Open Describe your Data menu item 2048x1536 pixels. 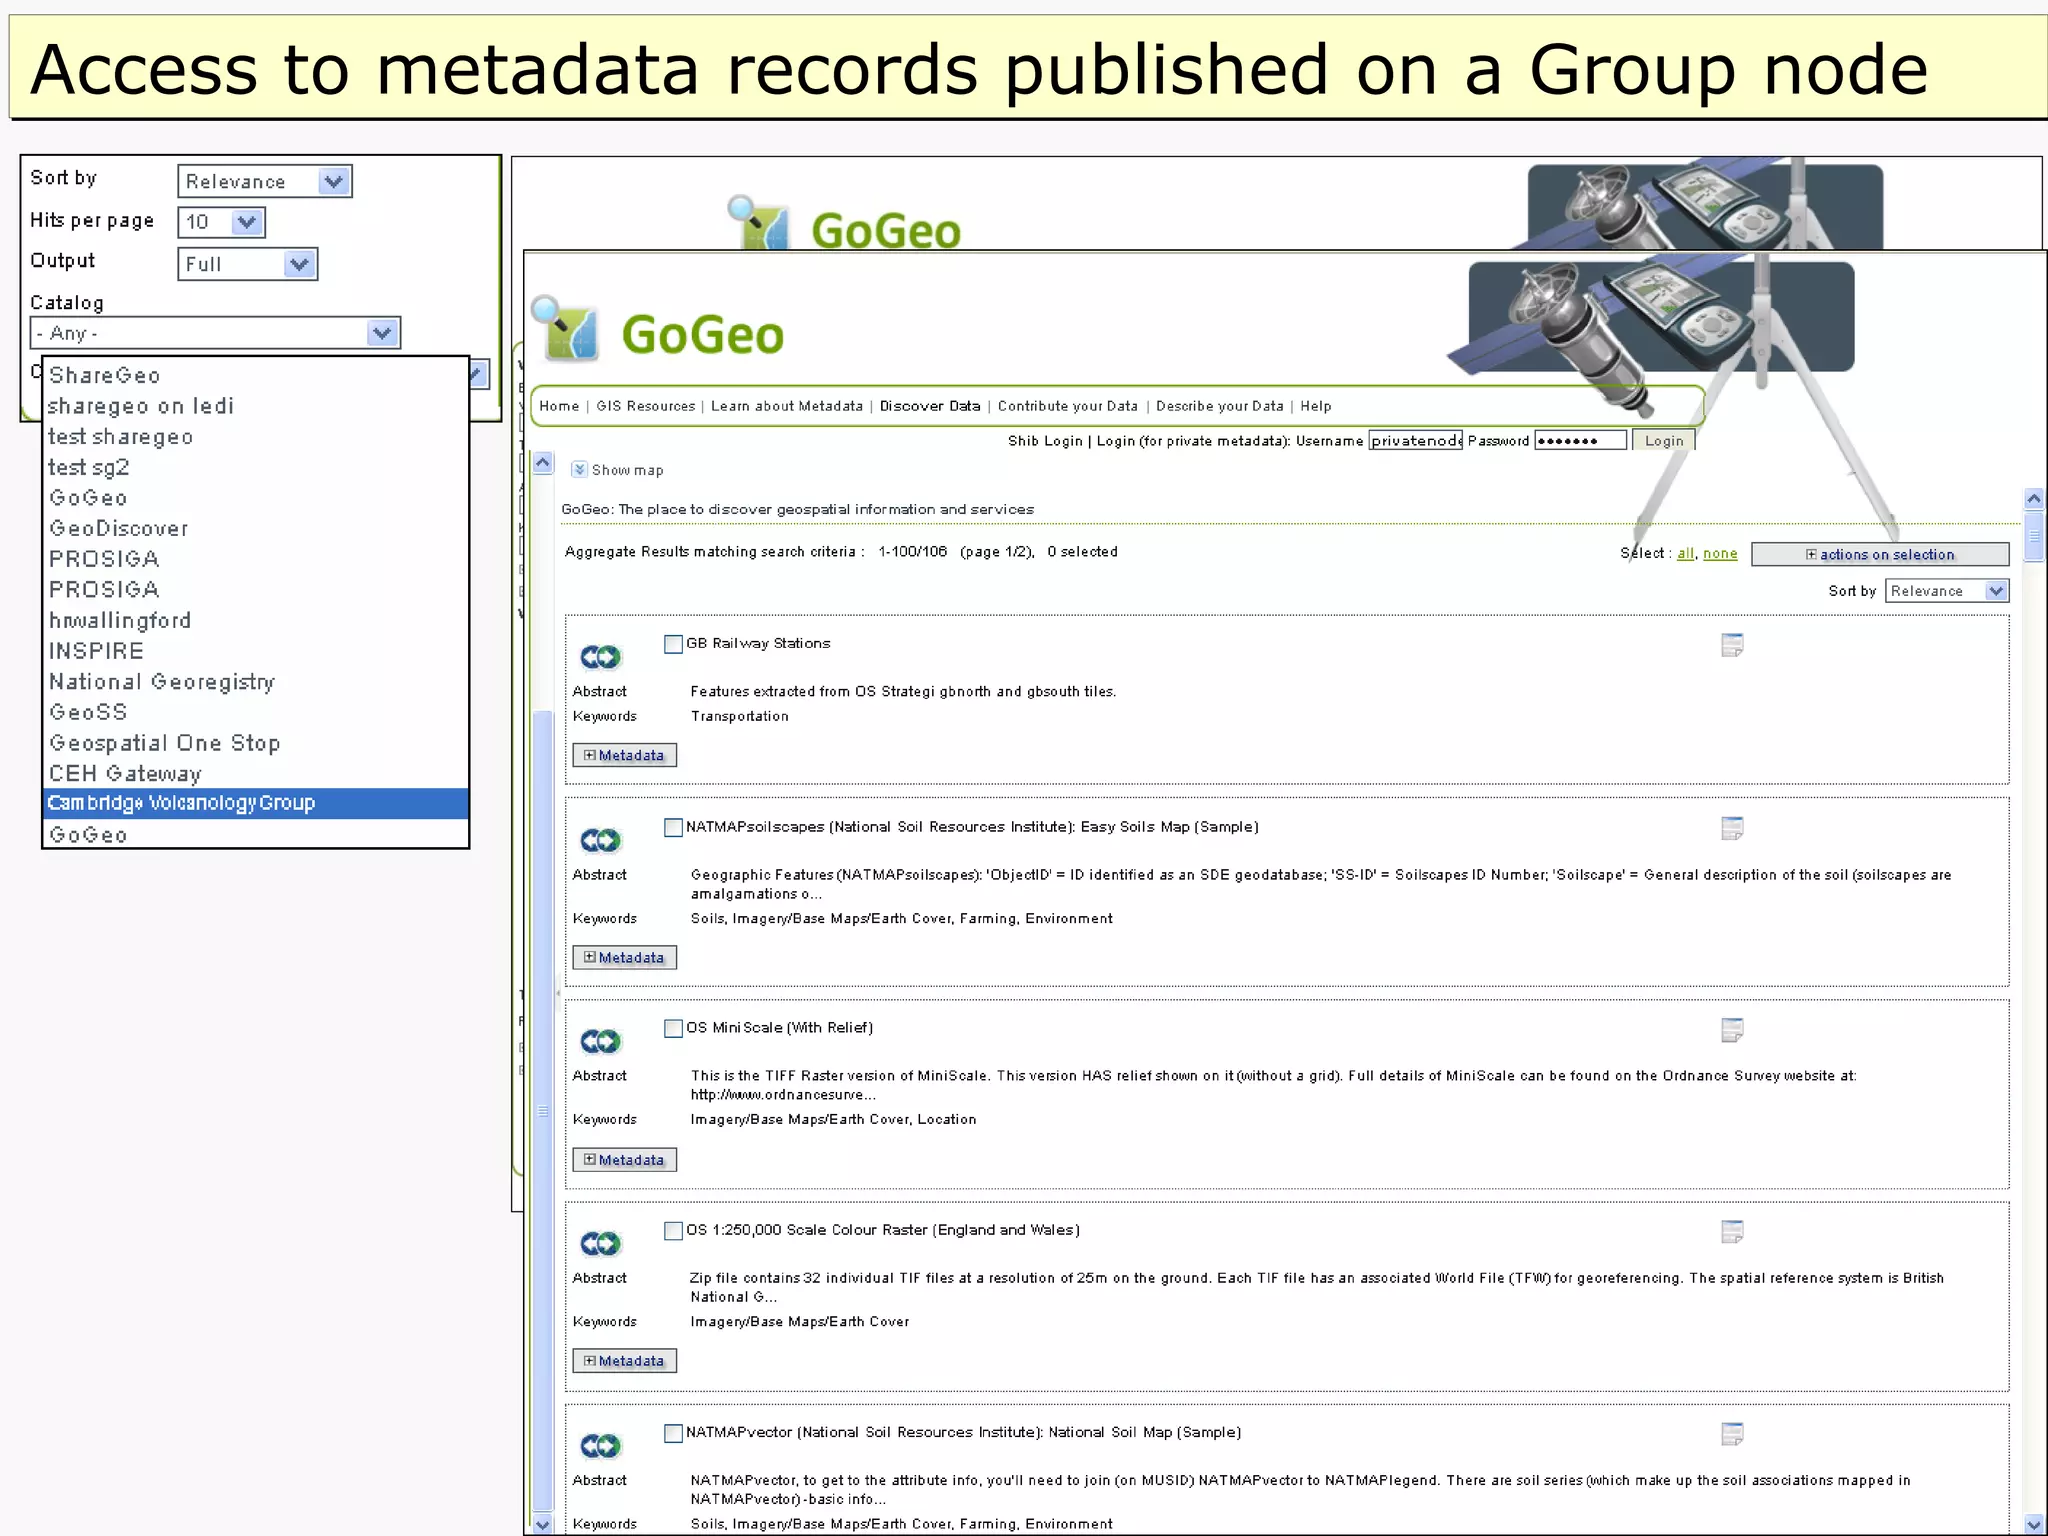click(1219, 406)
